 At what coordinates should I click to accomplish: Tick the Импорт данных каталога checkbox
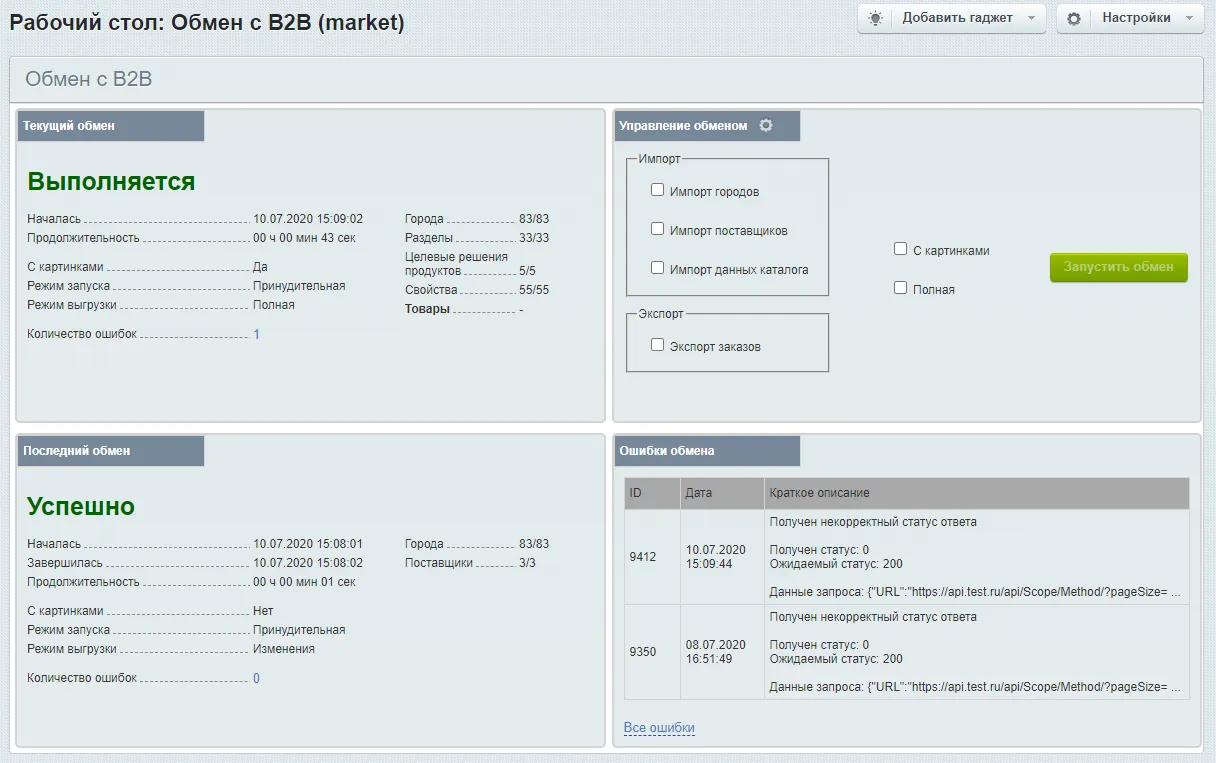coord(657,268)
